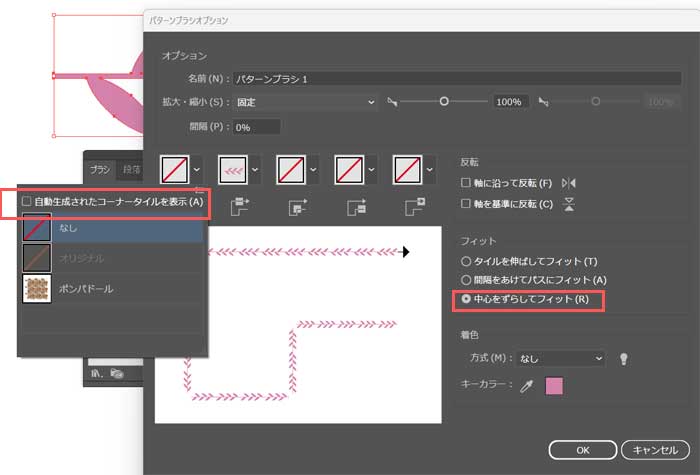Click the disabled second scale slider handle
Screen dimensions: 700x475
(x=596, y=101)
